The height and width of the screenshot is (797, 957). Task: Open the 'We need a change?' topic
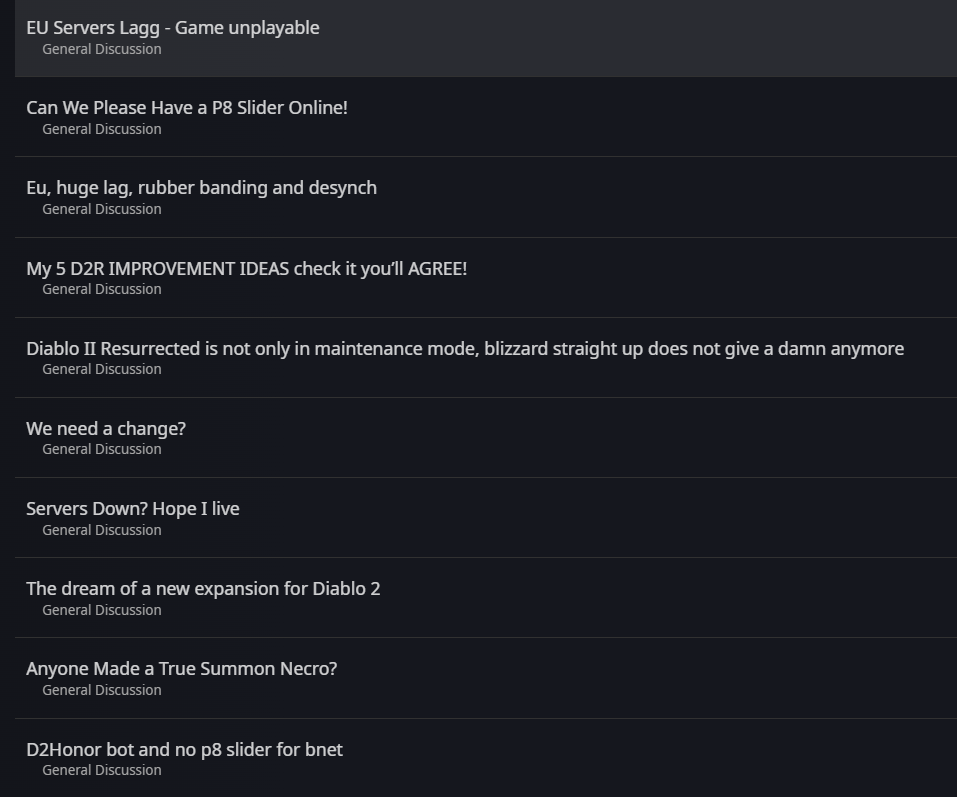click(x=106, y=428)
